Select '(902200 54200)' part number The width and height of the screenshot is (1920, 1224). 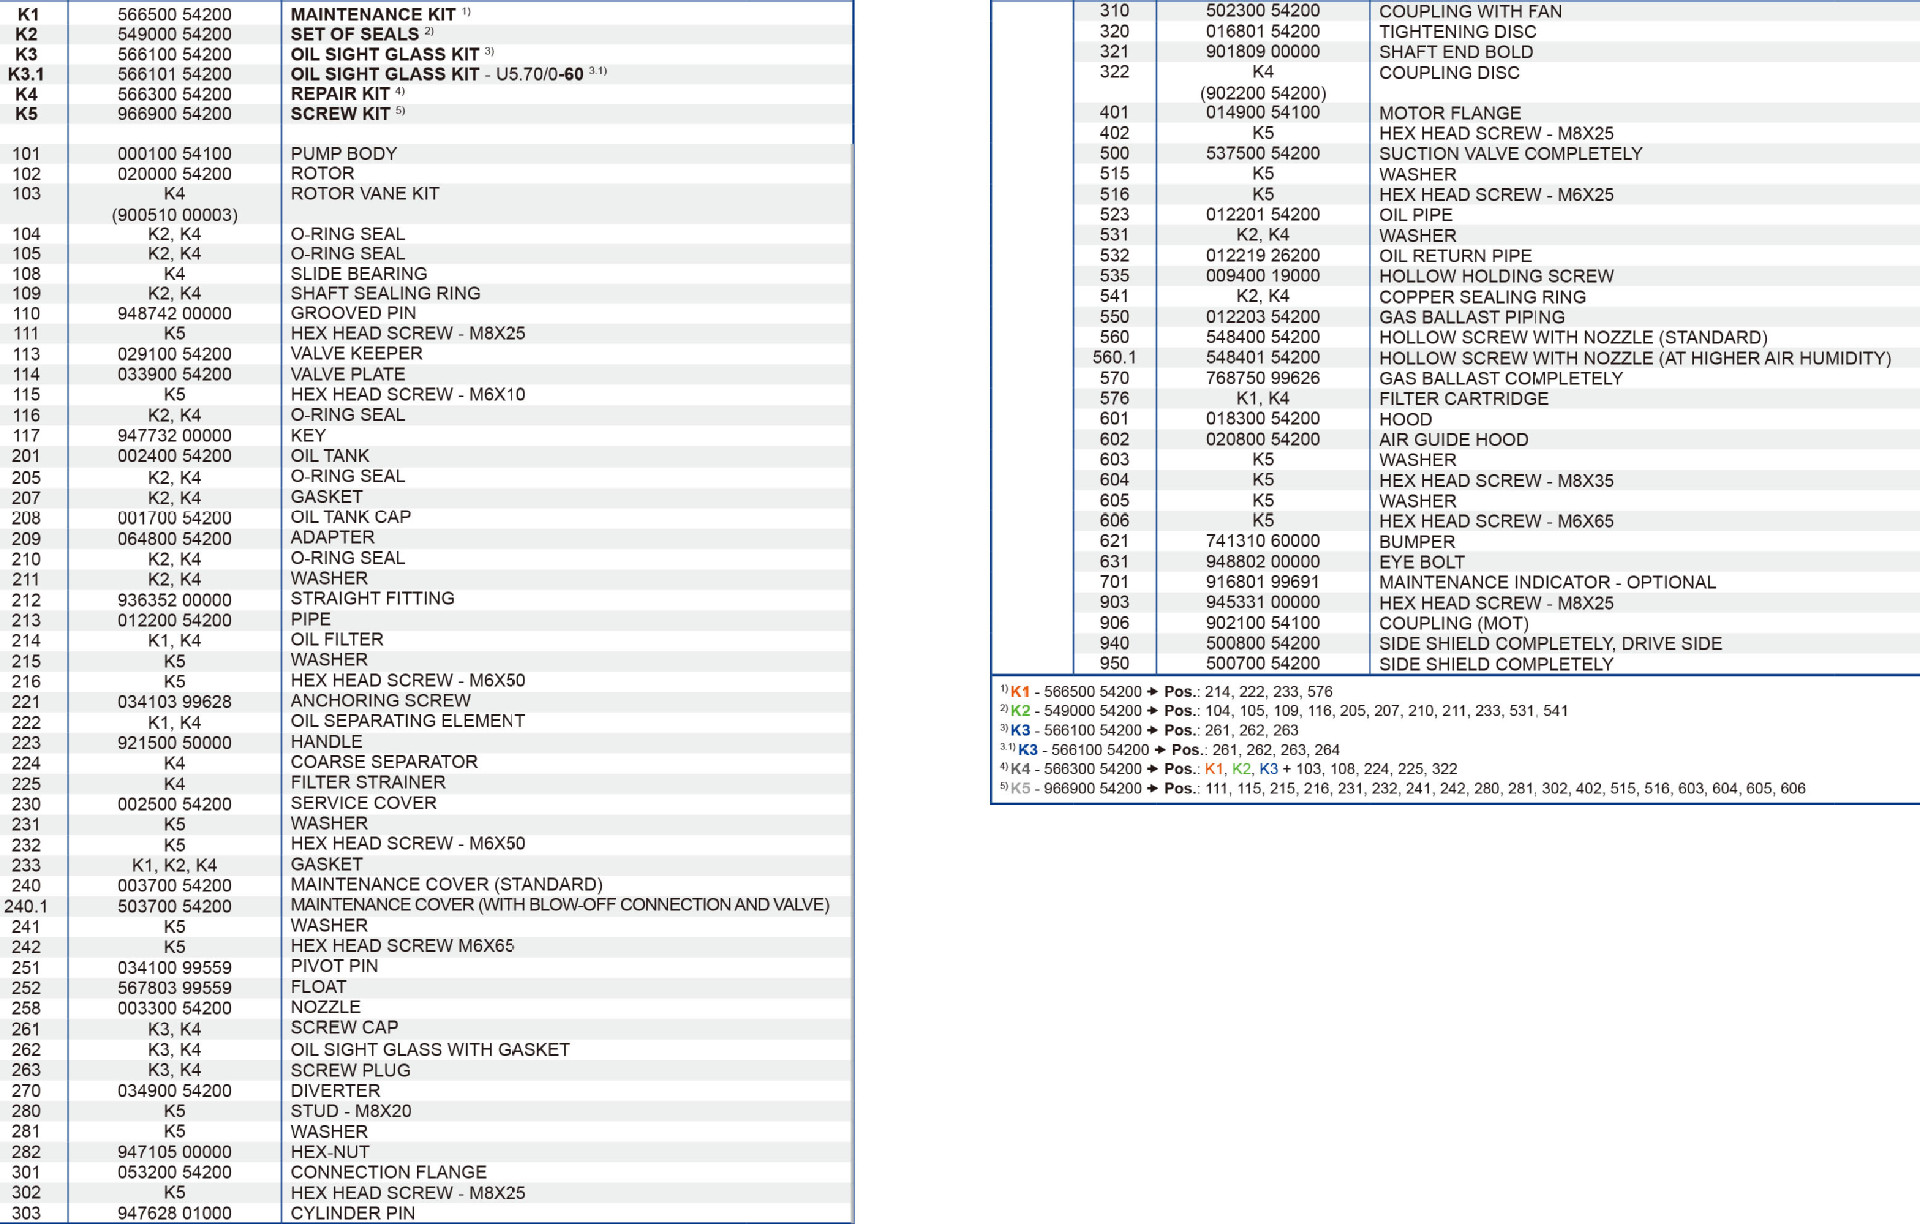point(1263,93)
